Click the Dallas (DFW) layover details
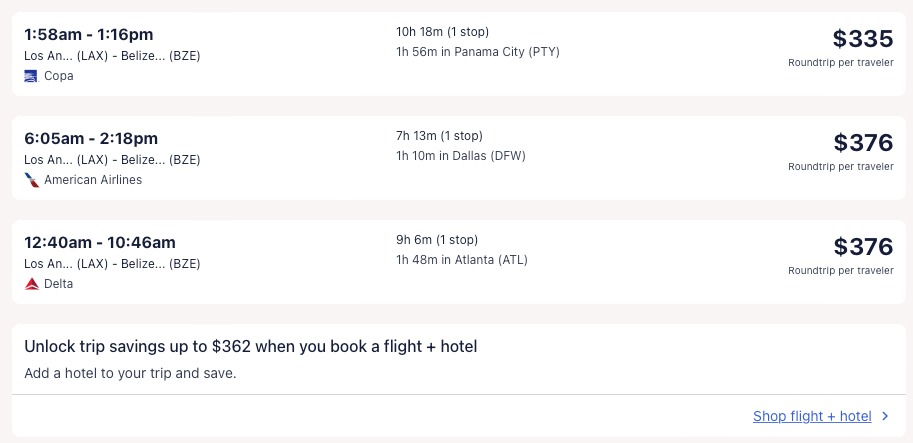The height and width of the screenshot is (443, 913). [461, 156]
